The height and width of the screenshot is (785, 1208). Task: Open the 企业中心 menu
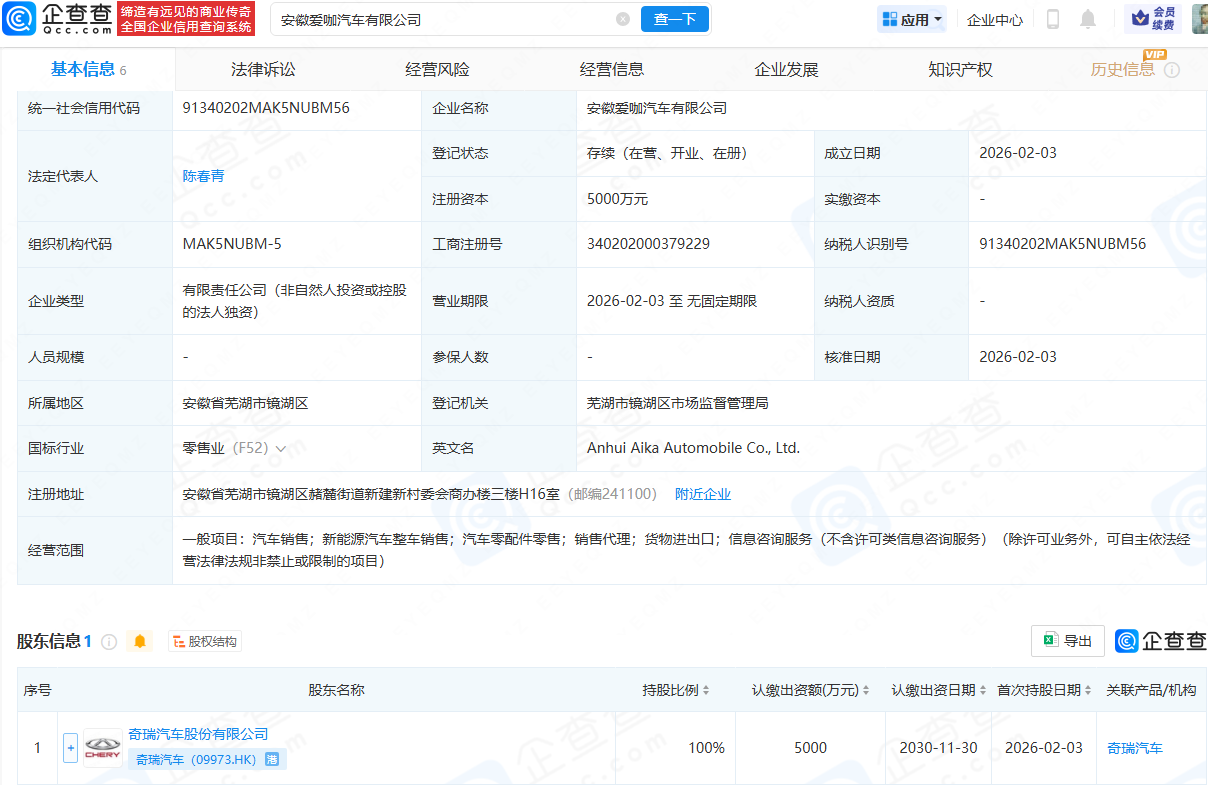(994, 18)
